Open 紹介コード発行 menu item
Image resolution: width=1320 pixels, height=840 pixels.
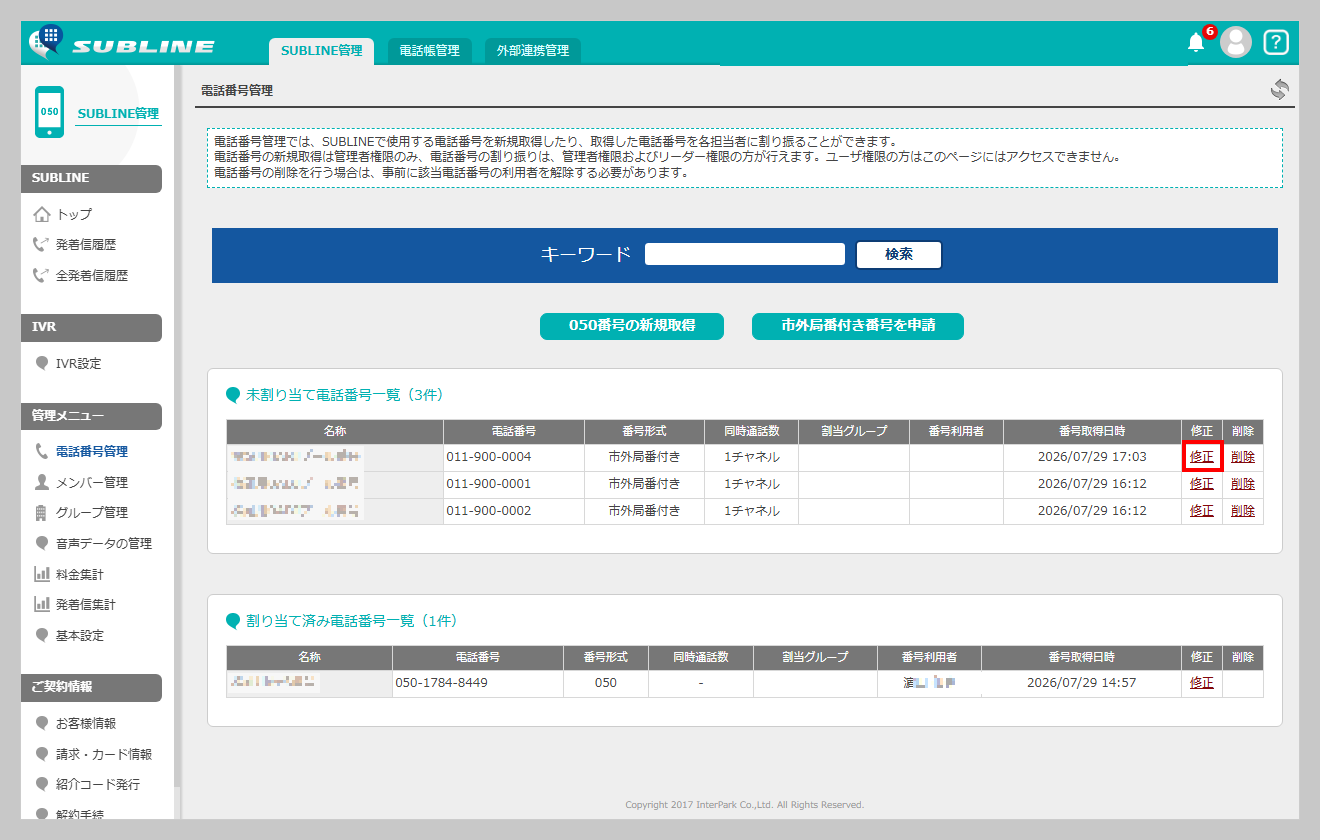pyautogui.click(x=98, y=784)
